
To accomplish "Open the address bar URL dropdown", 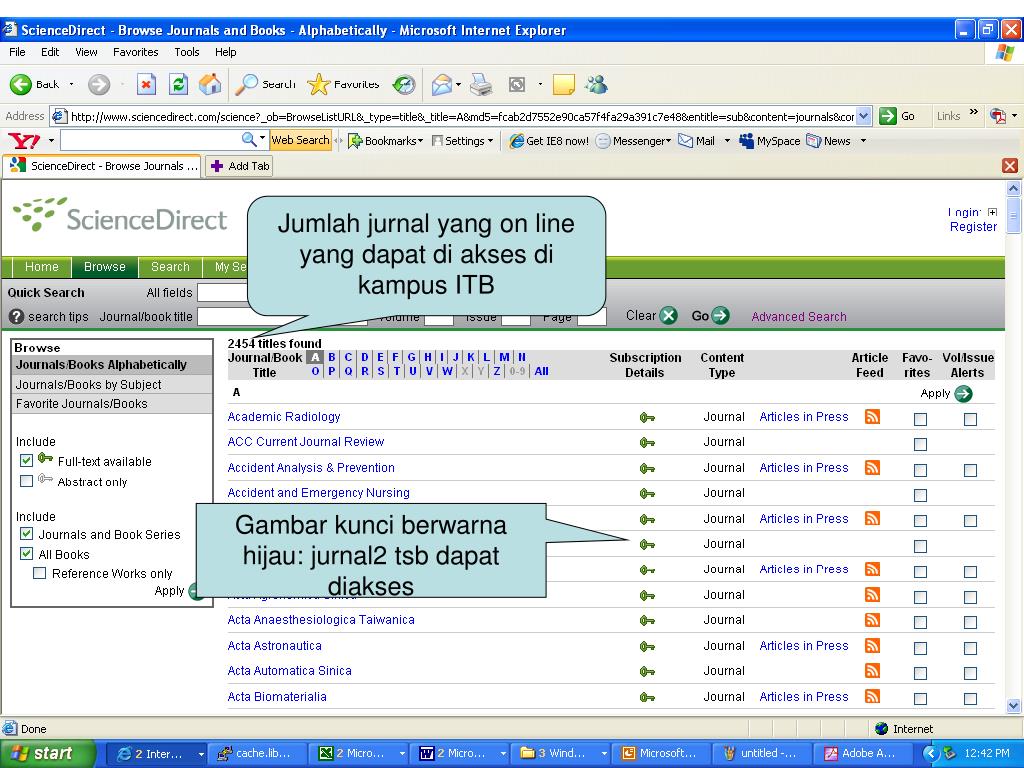I will (864, 116).
